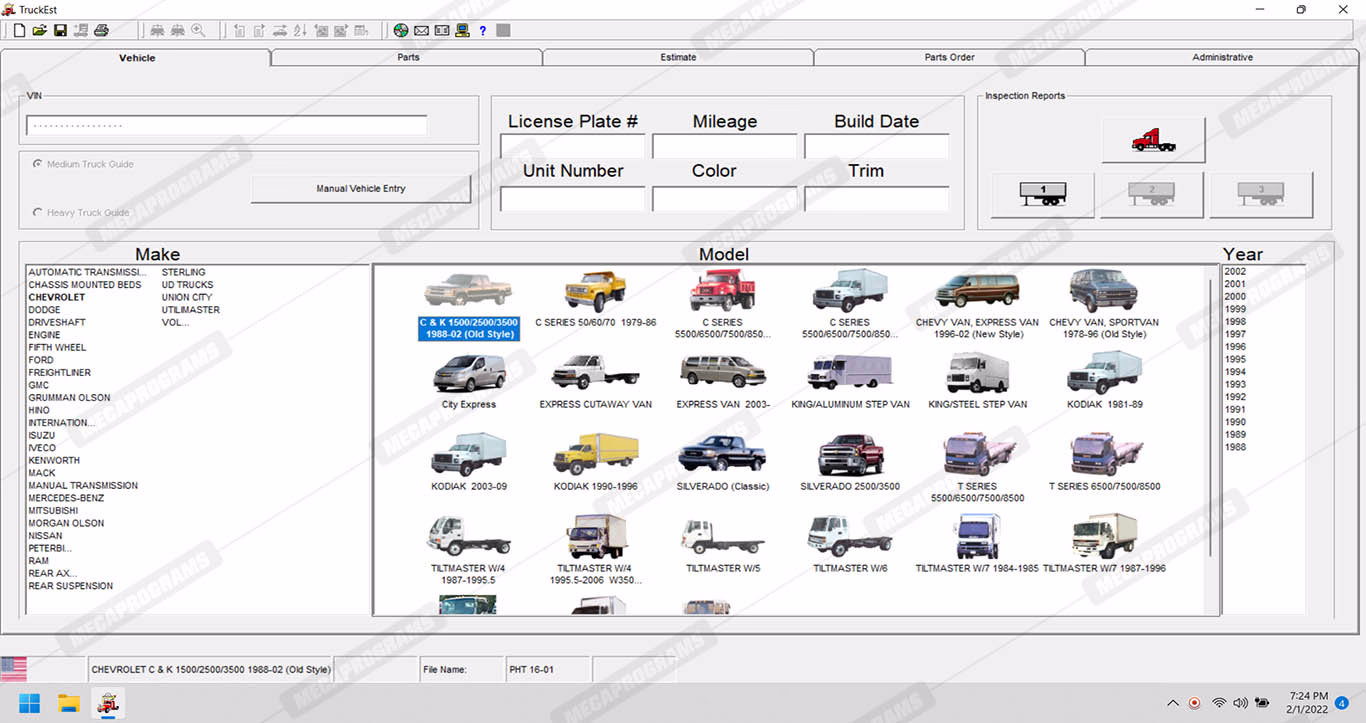The image size is (1366, 723).
Task: Choose year 2002 in Year list
Action: point(1235,271)
